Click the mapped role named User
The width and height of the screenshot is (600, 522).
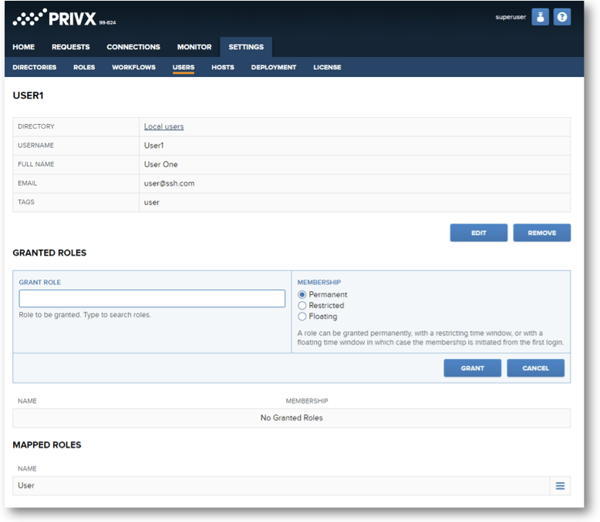[26, 486]
